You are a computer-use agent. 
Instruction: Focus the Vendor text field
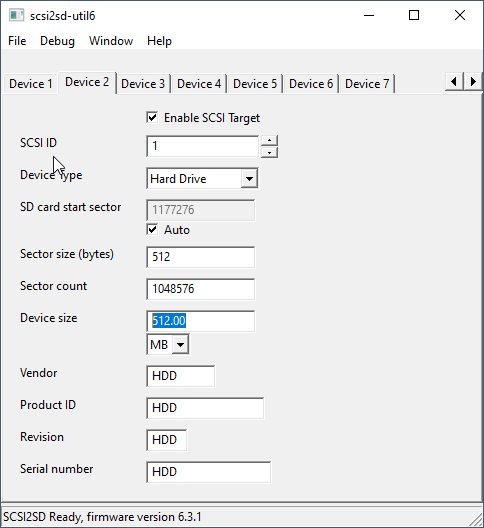181,376
